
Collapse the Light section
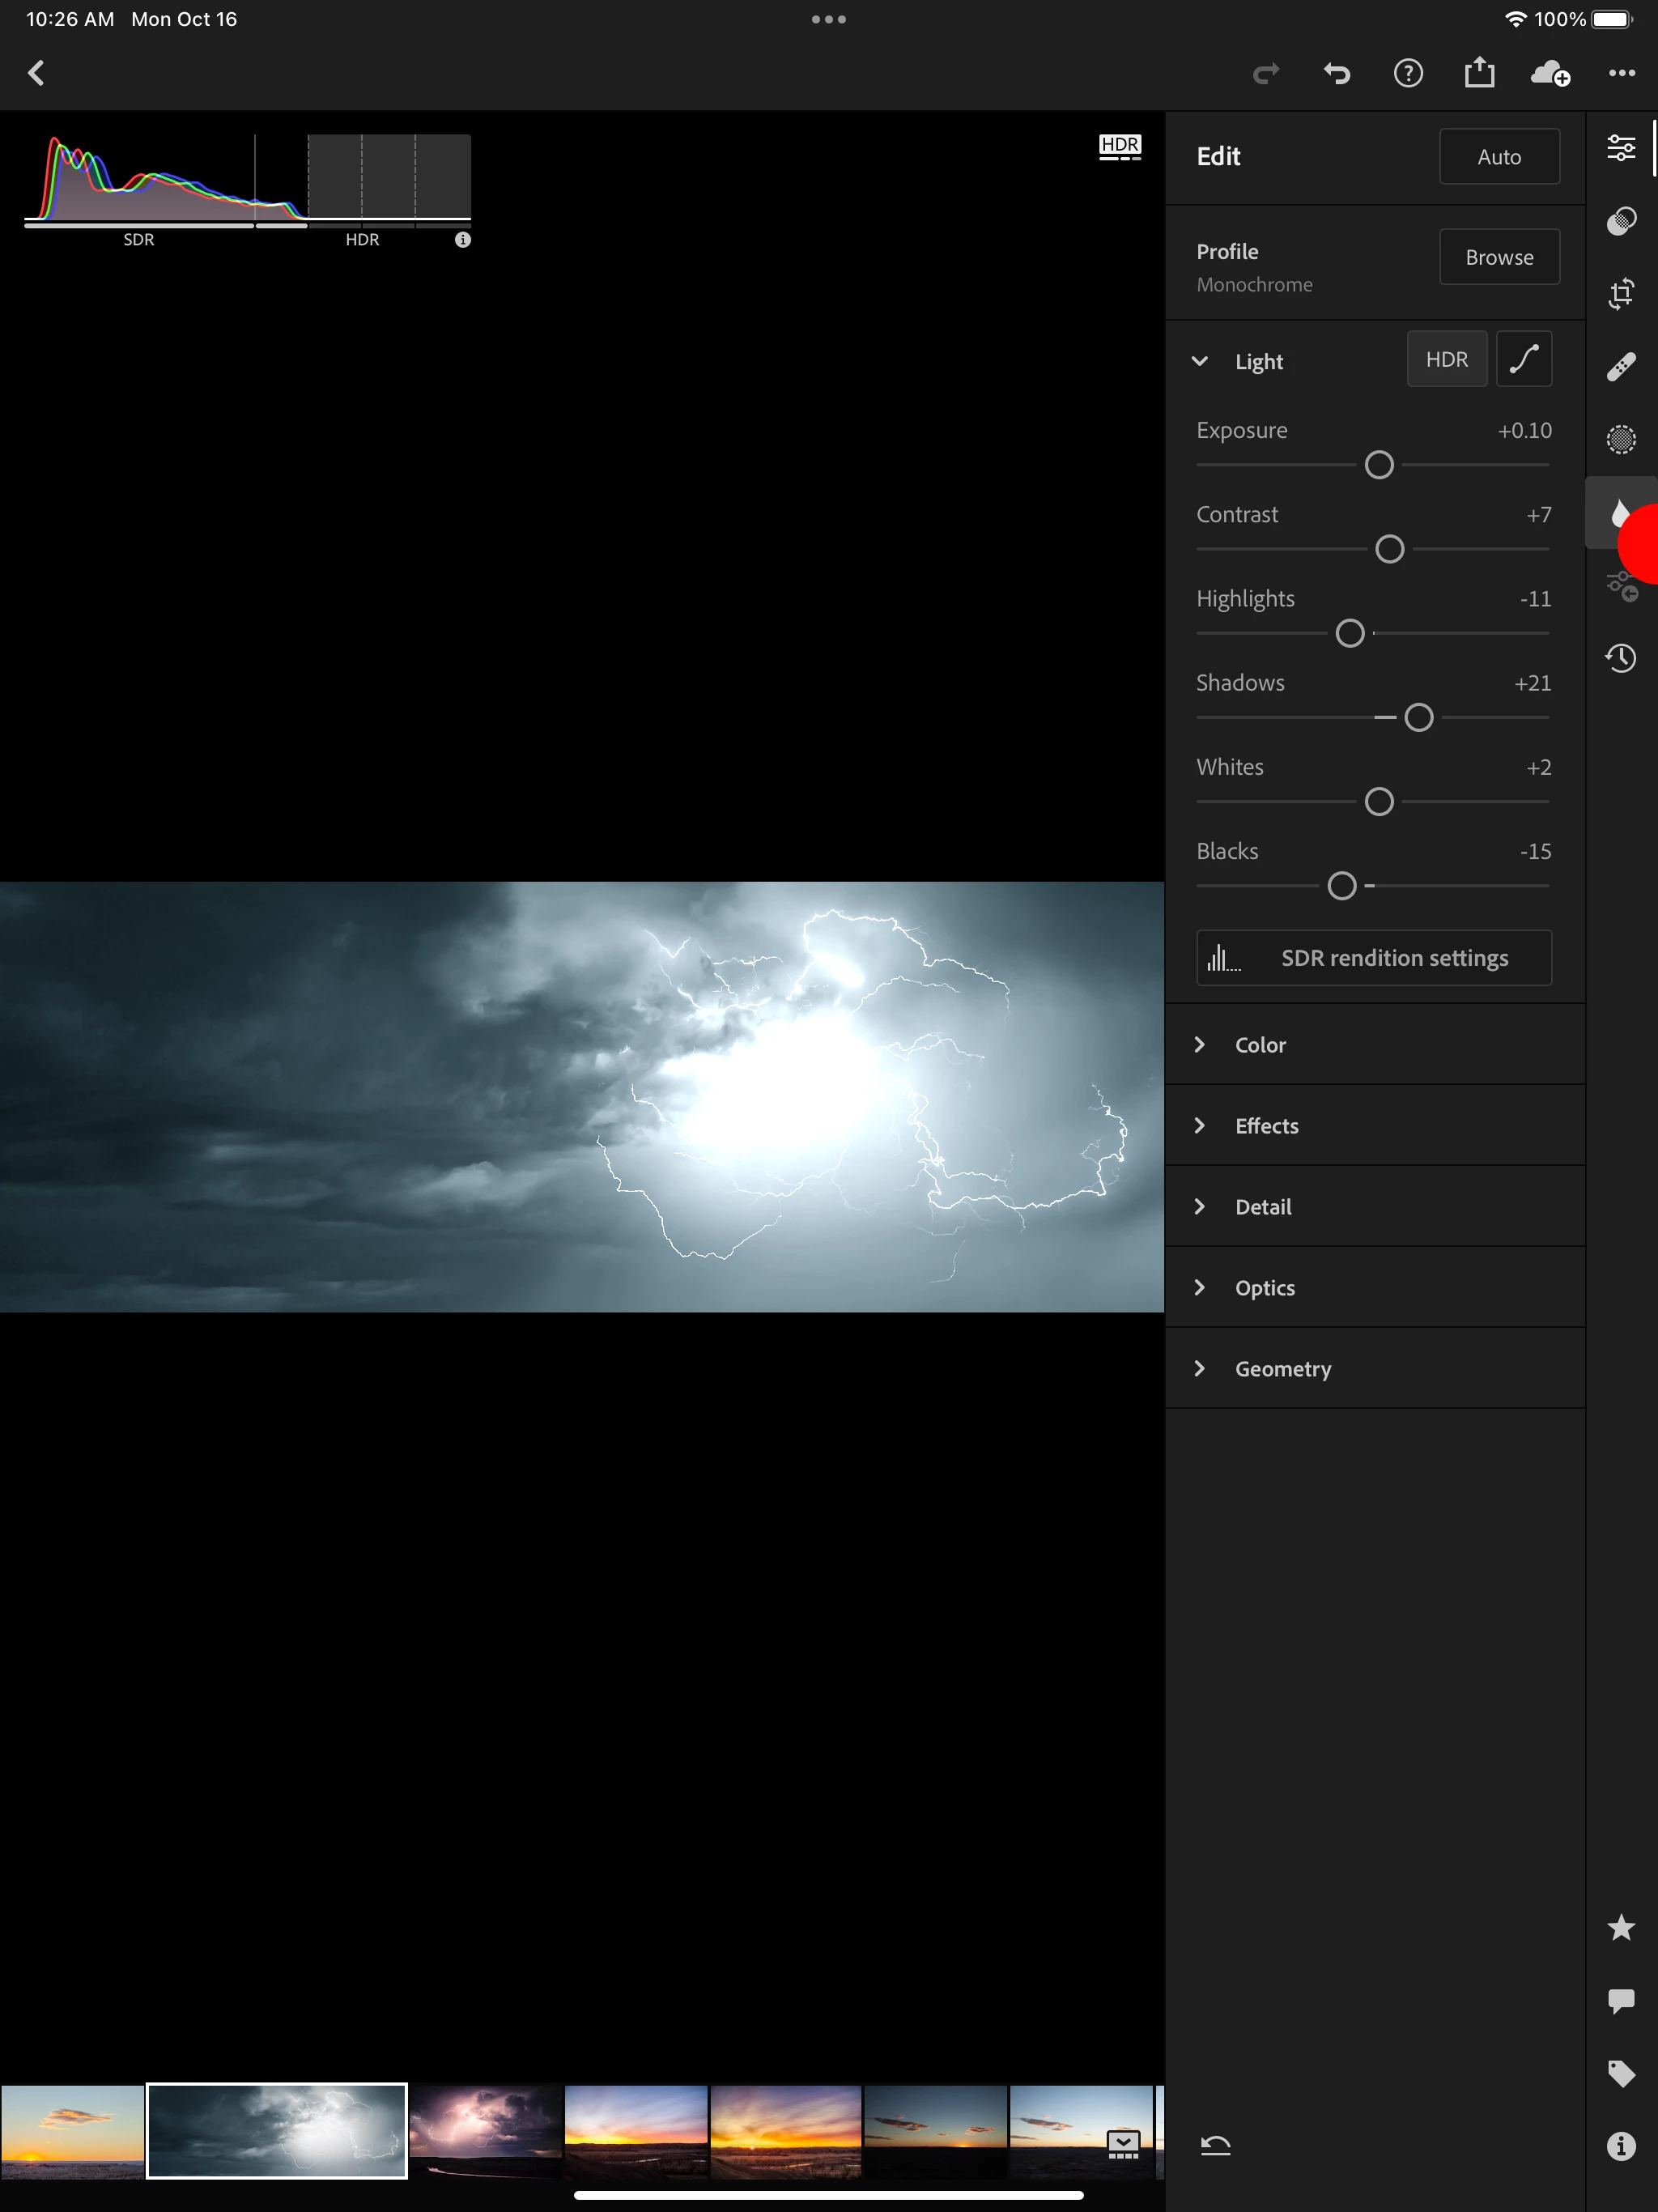pyautogui.click(x=1200, y=361)
